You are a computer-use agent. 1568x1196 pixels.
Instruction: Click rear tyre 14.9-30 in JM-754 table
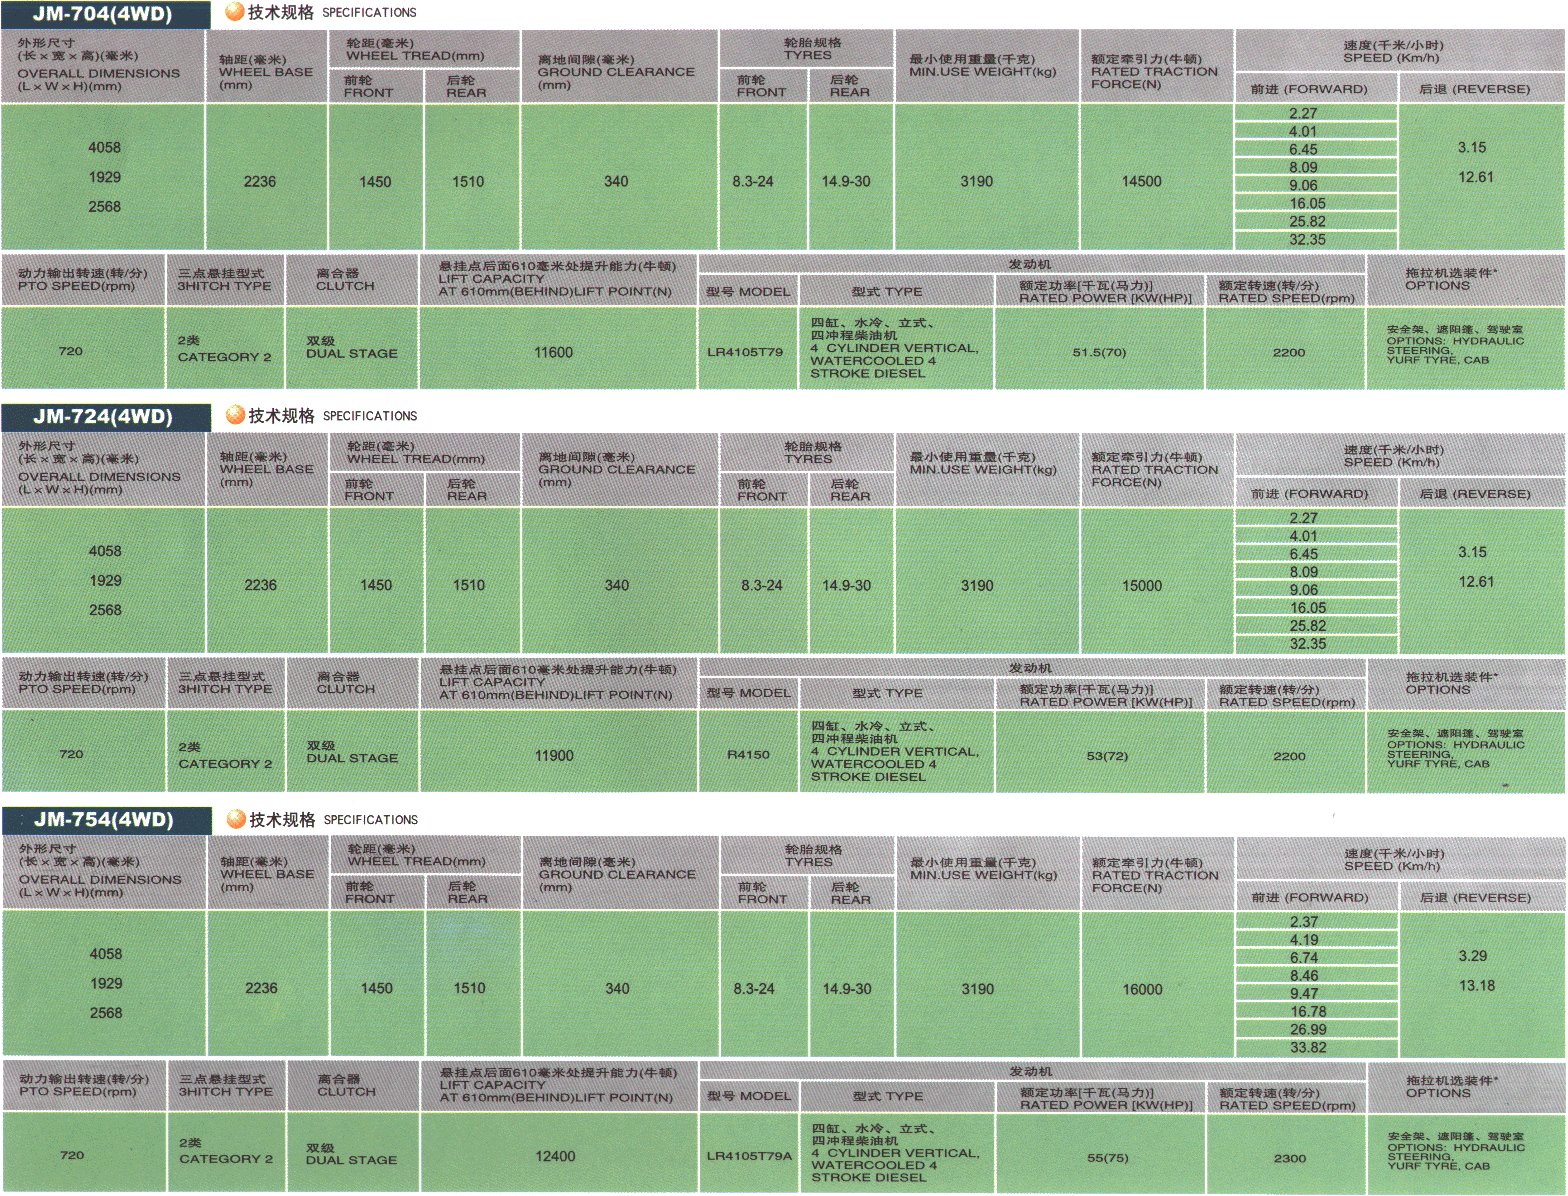tap(847, 989)
